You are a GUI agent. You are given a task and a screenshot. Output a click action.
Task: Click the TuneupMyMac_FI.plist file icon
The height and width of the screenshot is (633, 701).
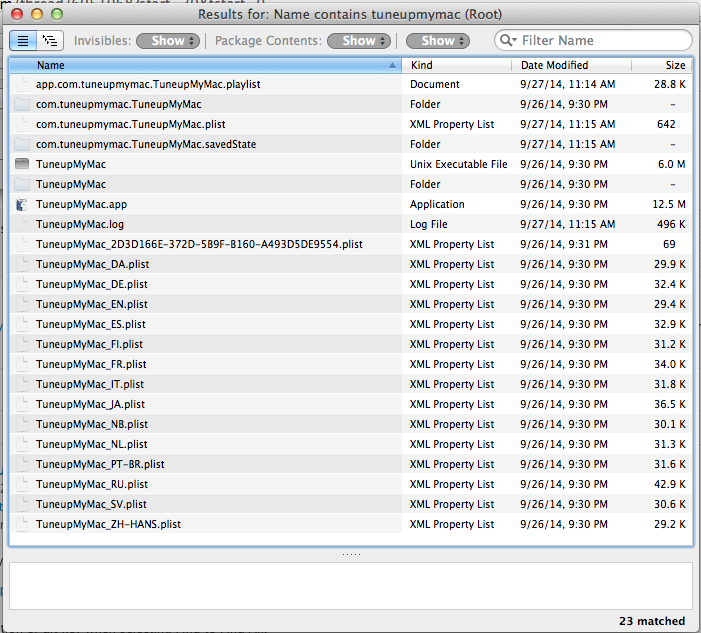(21, 344)
